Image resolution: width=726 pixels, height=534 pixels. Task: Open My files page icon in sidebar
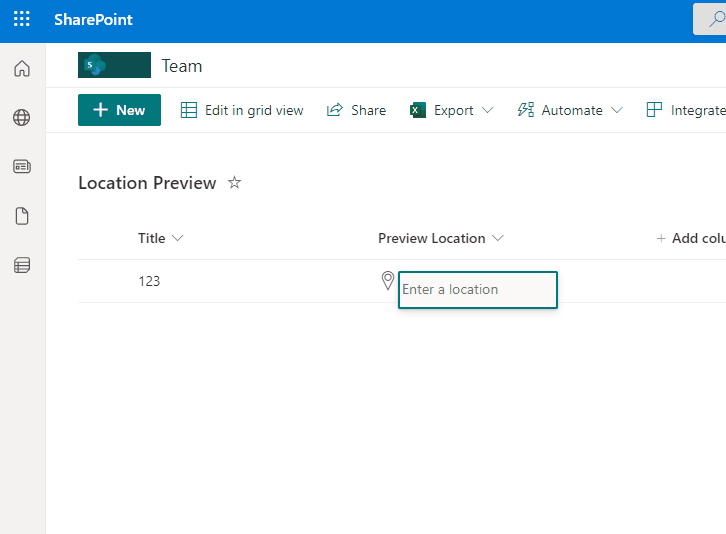point(22,216)
